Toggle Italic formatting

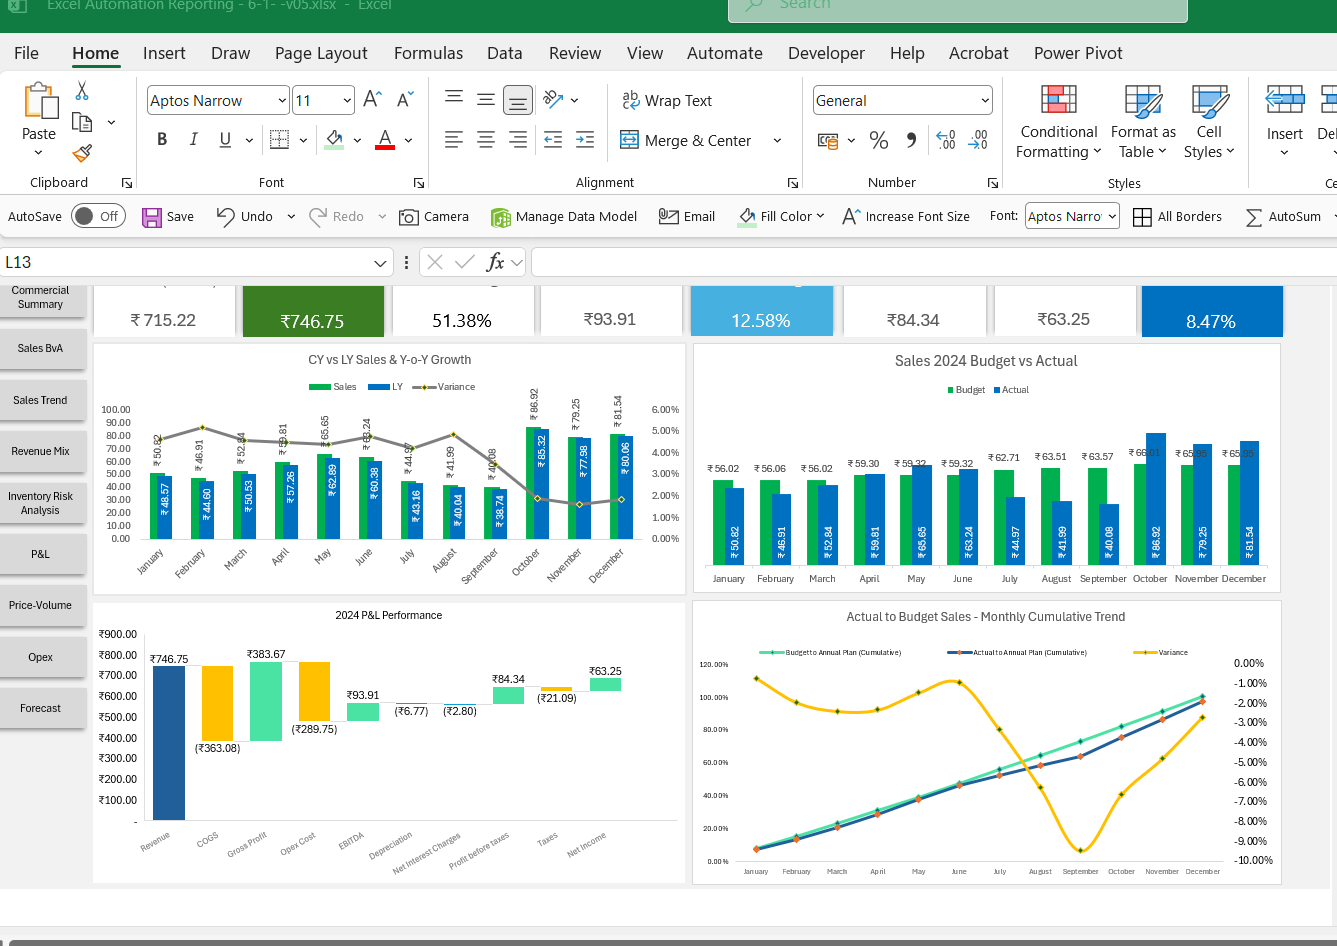coord(194,140)
